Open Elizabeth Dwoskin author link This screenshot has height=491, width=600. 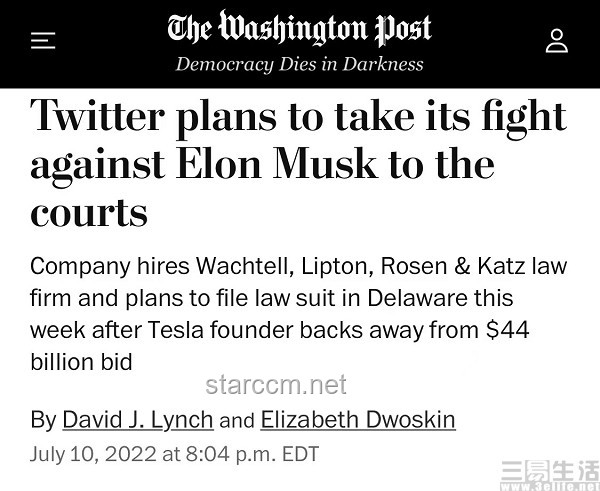click(x=358, y=419)
